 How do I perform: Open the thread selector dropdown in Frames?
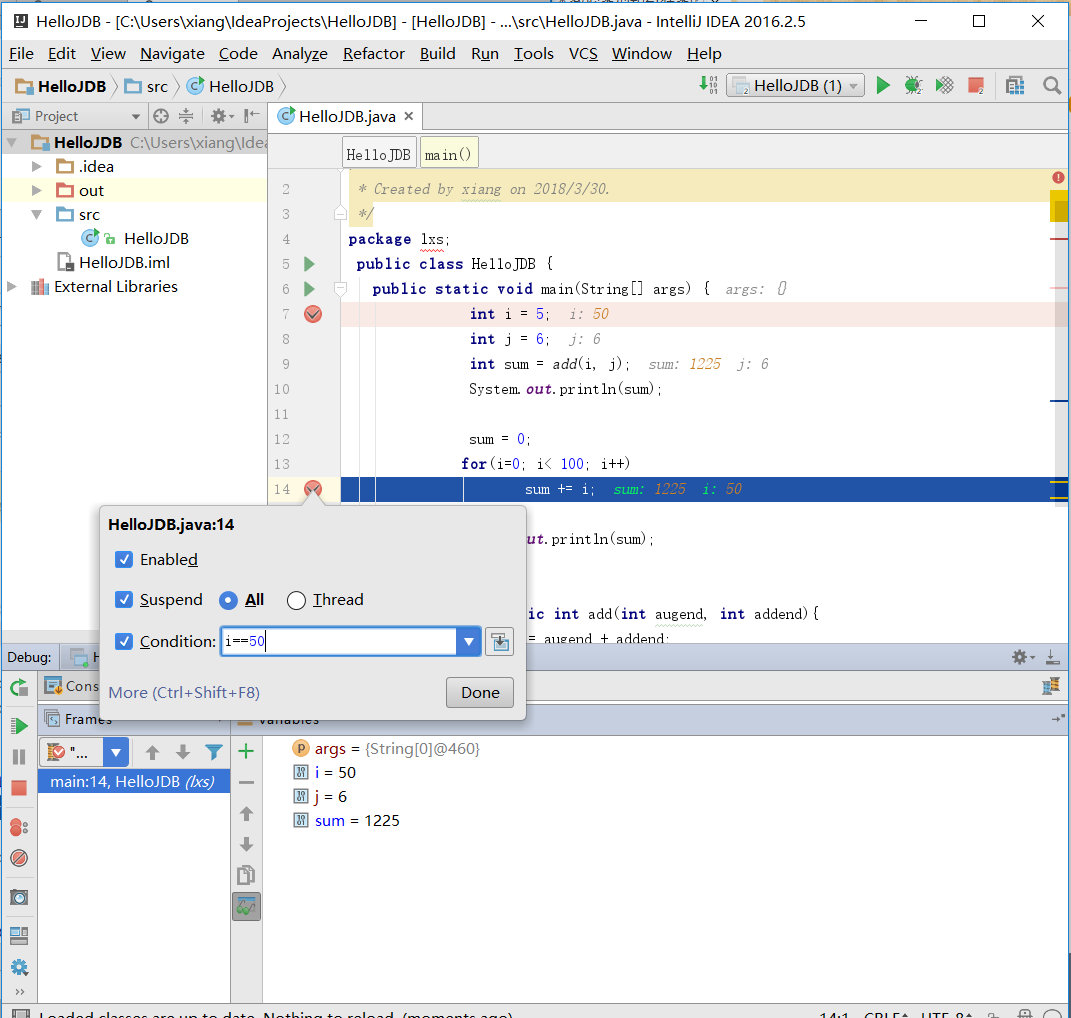click(x=115, y=752)
